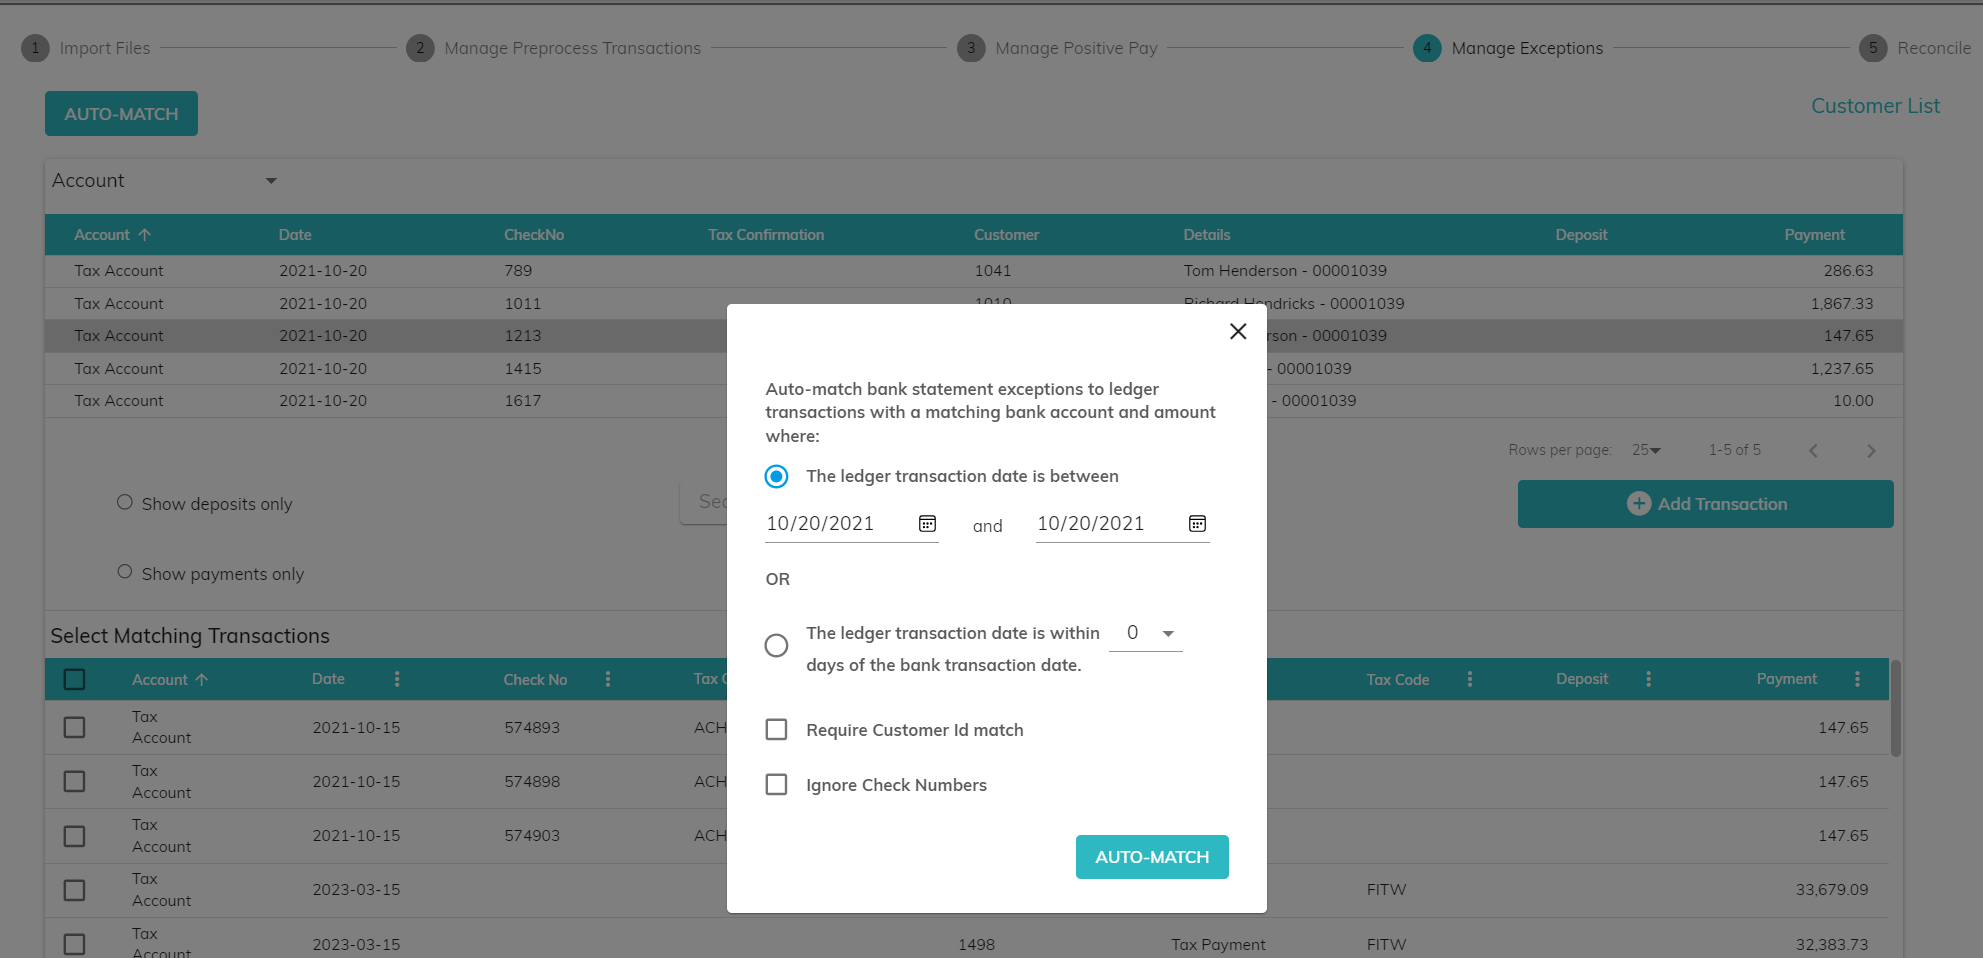
Task: Open the Date column options menu
Action: pos(397,679)
